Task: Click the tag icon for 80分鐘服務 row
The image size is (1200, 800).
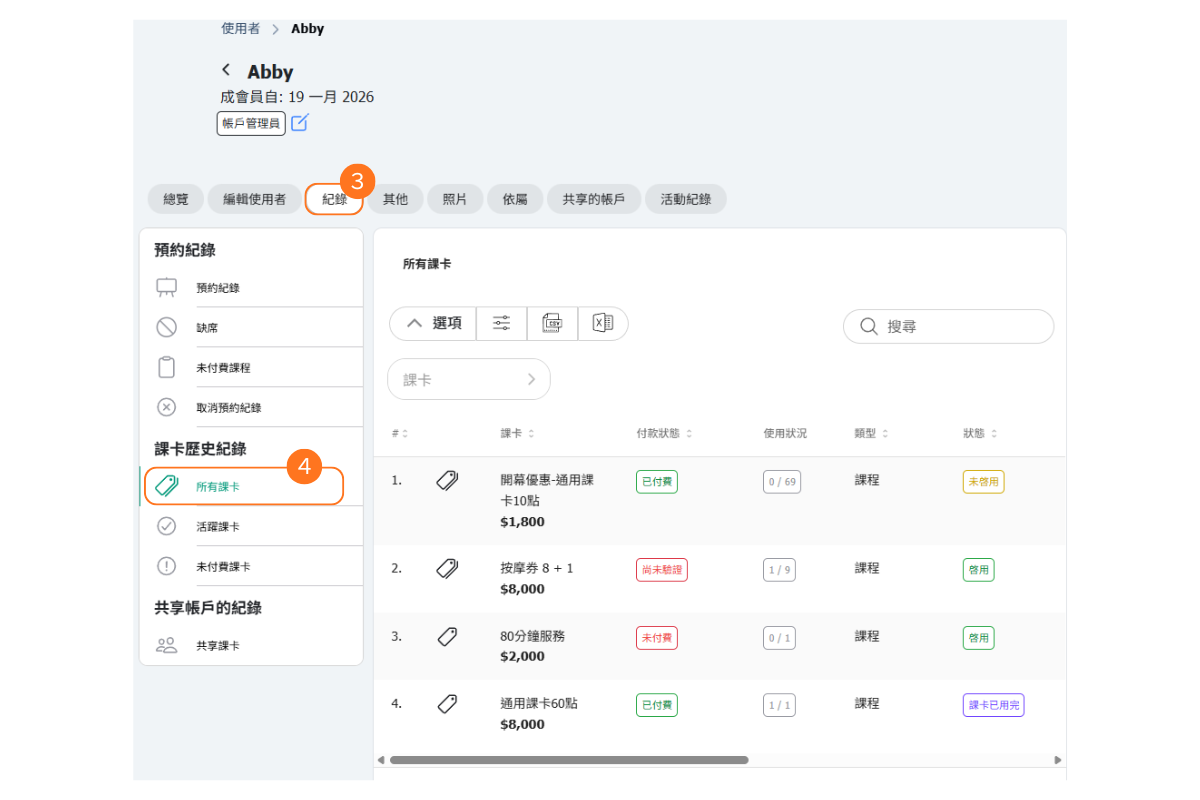Action: [x=447, y=636]
